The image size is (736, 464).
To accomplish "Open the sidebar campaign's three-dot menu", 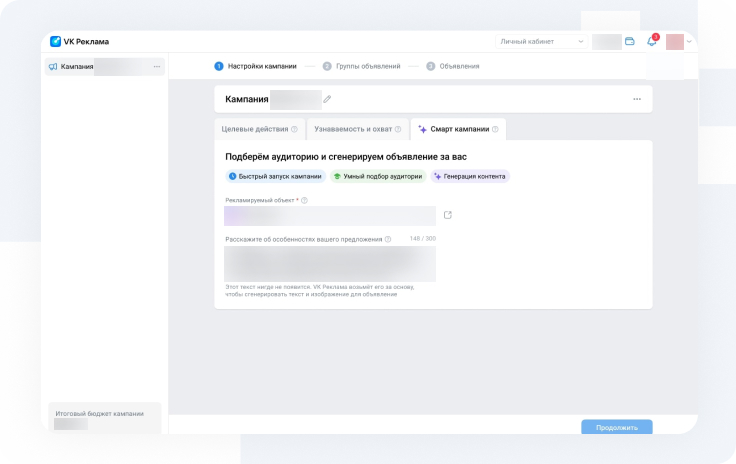I will tap(157, 67).
